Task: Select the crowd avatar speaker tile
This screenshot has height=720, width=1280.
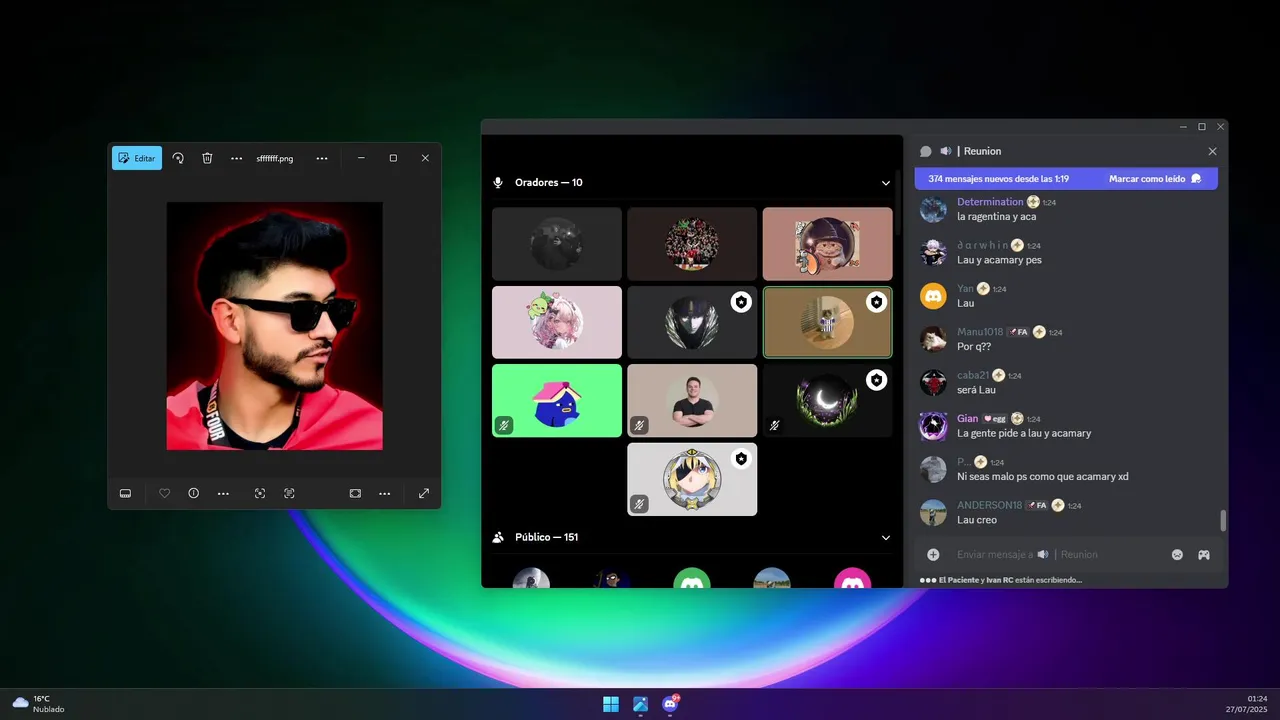Action: point(692,243)
